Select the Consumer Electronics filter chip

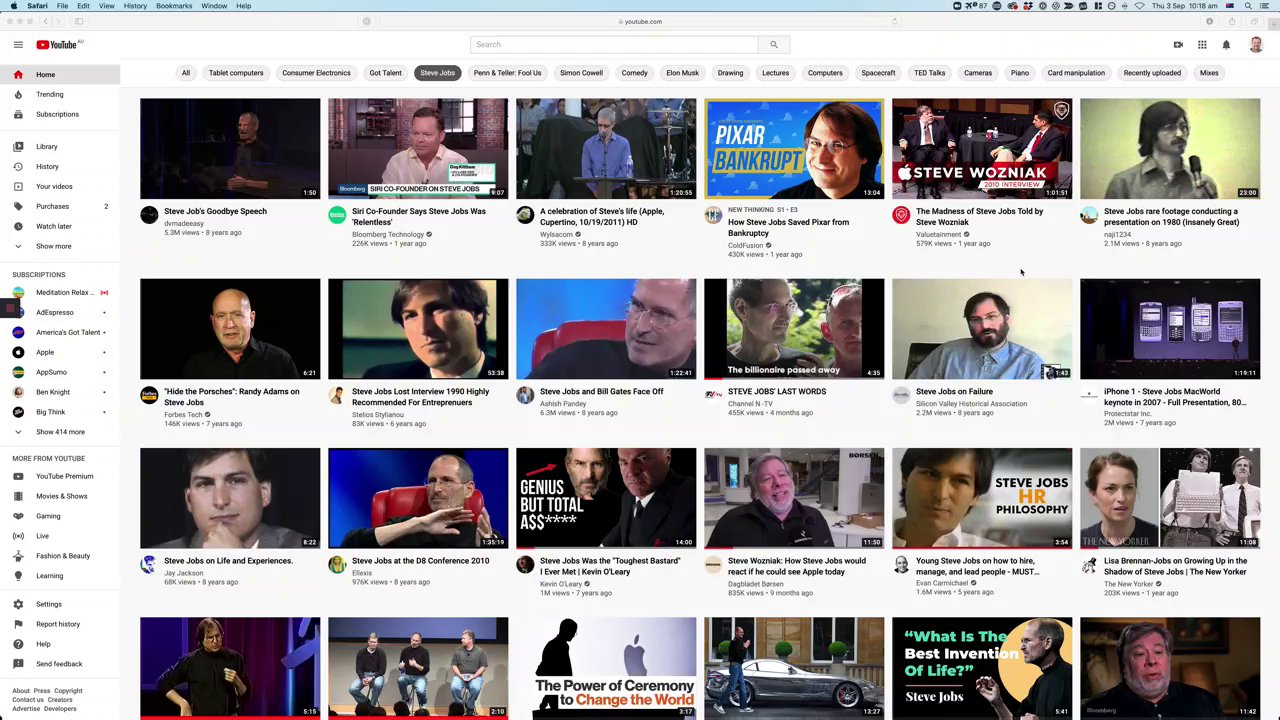(316, 73)
